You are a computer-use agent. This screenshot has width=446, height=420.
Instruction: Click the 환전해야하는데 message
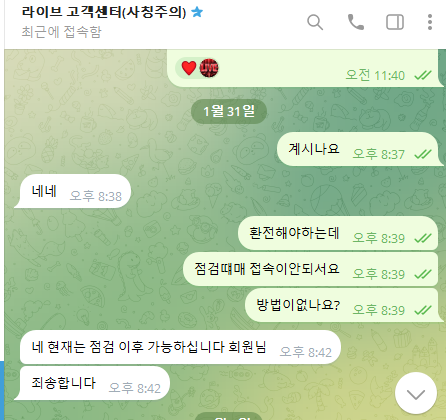pyautogui.click(x=338, y=233)
